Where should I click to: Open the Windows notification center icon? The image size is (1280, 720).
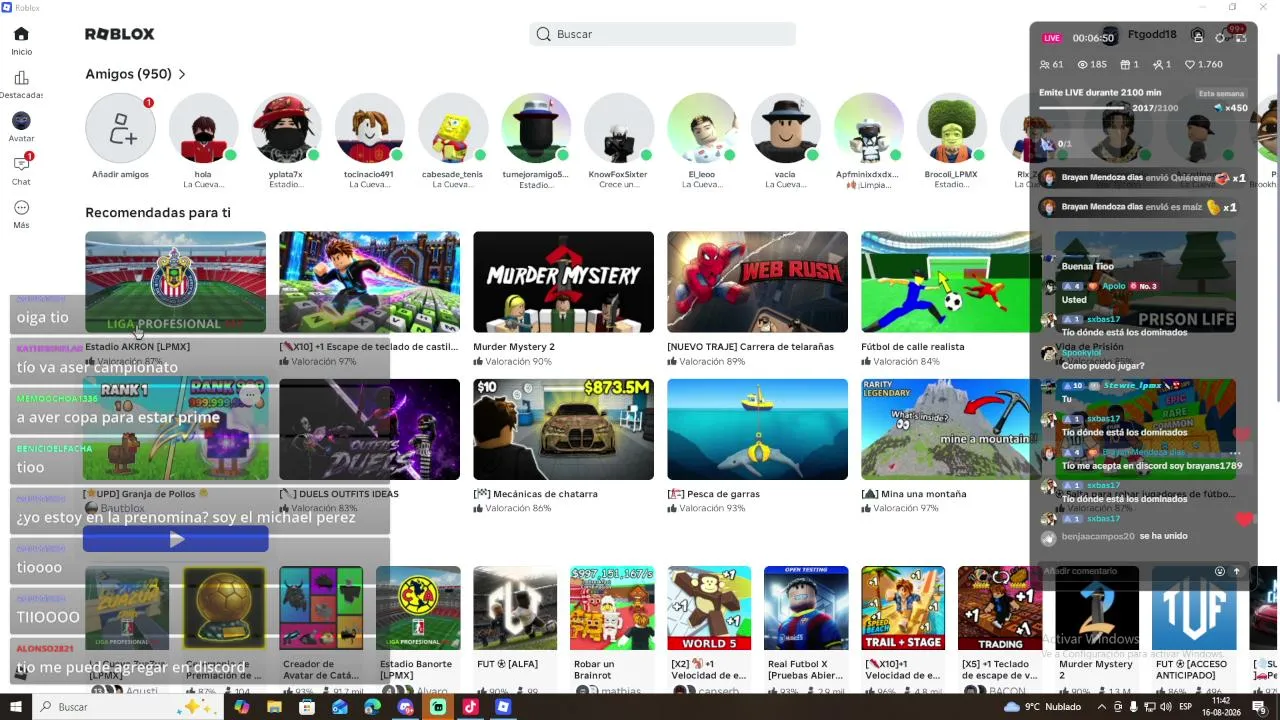click(1259, 707)
